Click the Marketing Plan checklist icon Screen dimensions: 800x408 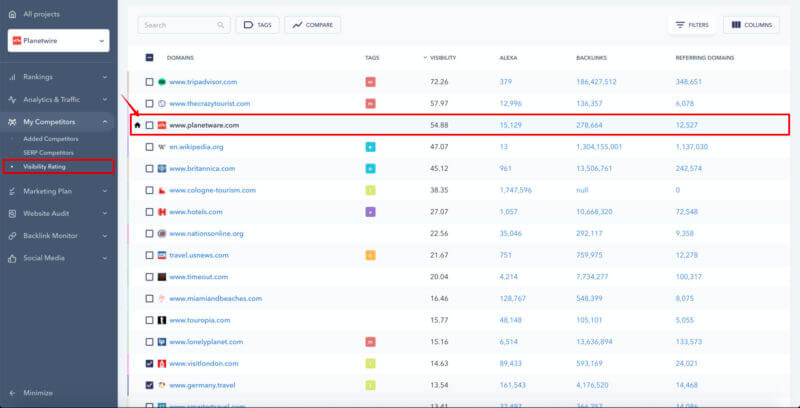pyautogui.click(x=13, y=191)
